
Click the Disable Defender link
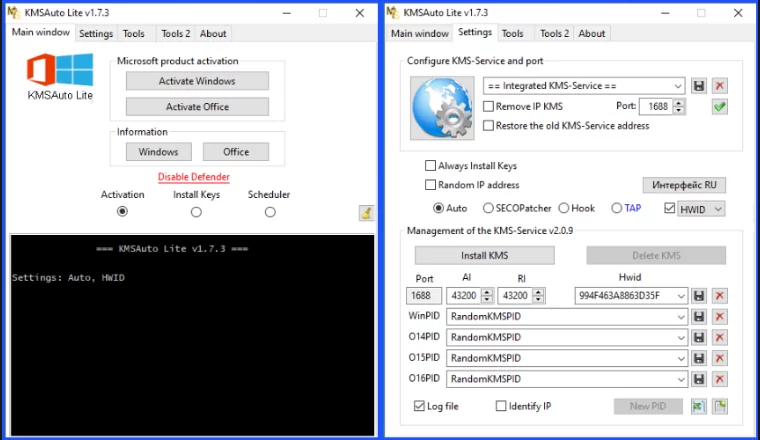(x=194, y=177)
